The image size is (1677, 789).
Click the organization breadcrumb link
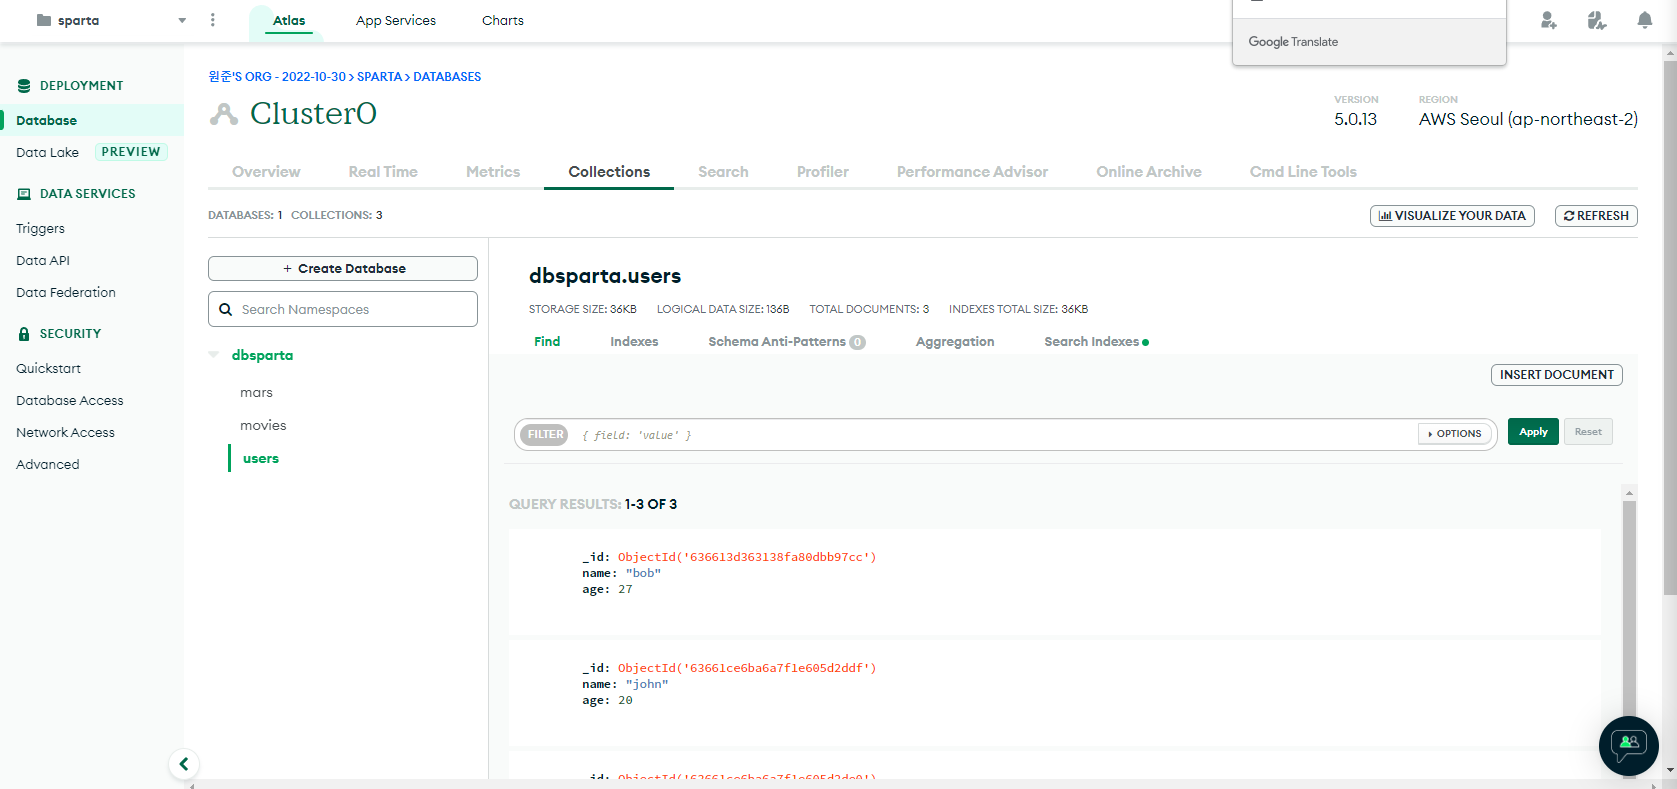tap(277, 77)
